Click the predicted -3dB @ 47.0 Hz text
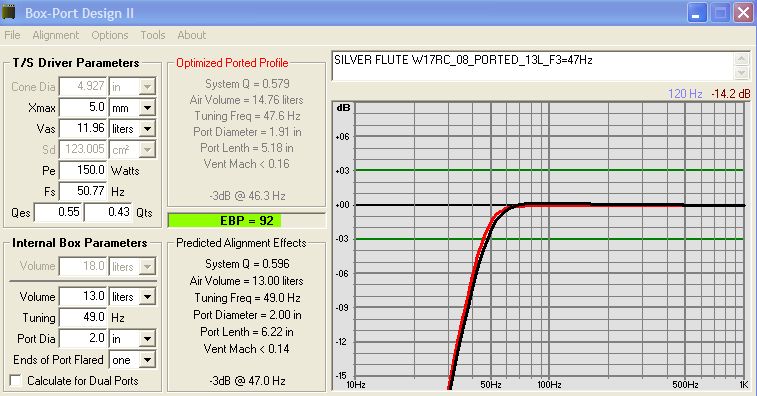 pyautogui.click(x=247, y=381)
